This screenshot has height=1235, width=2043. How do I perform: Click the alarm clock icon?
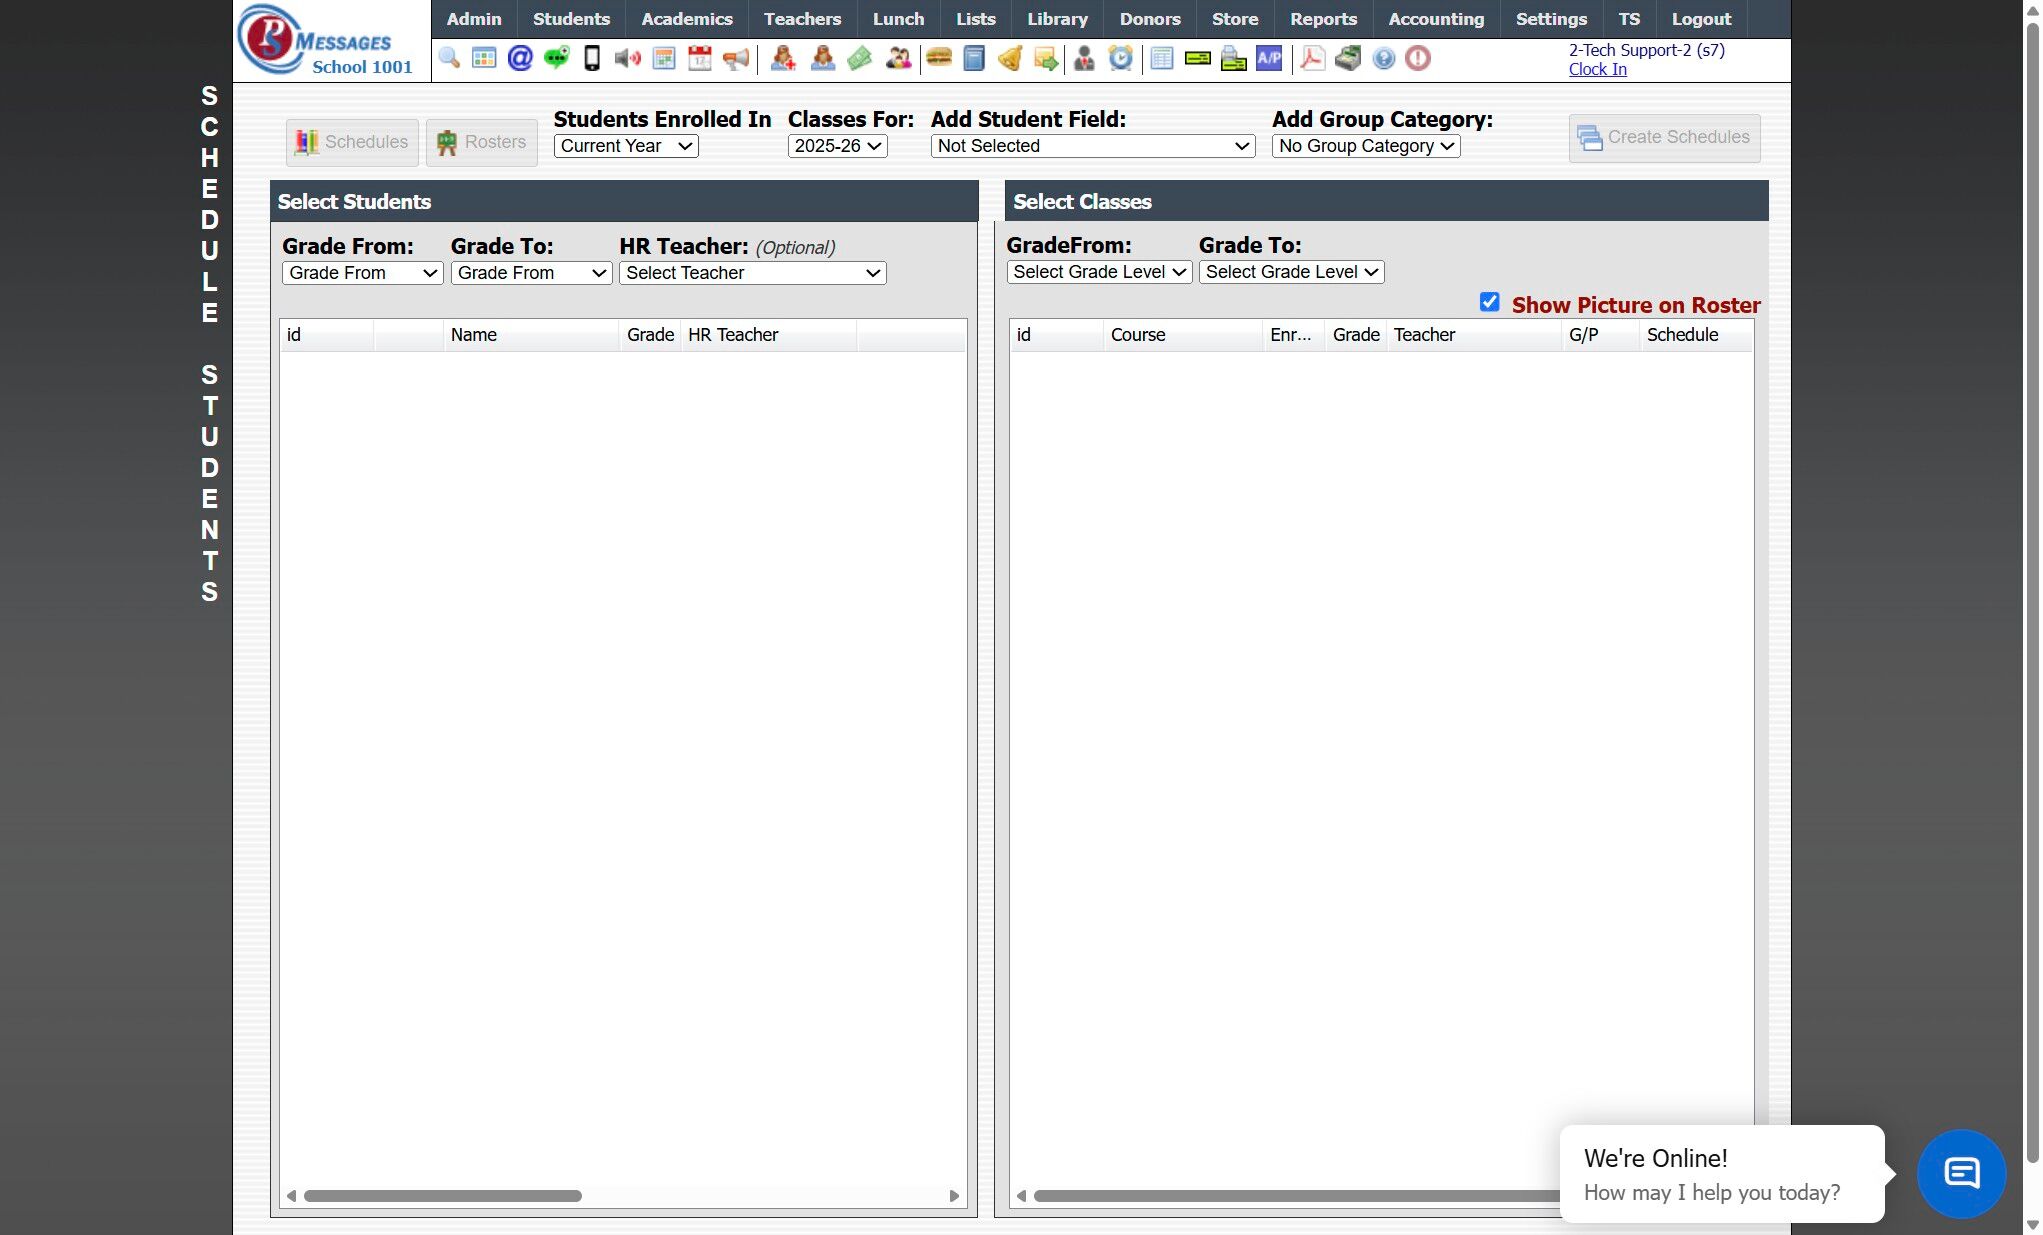pyautogui.click(x=1121, y=58)
